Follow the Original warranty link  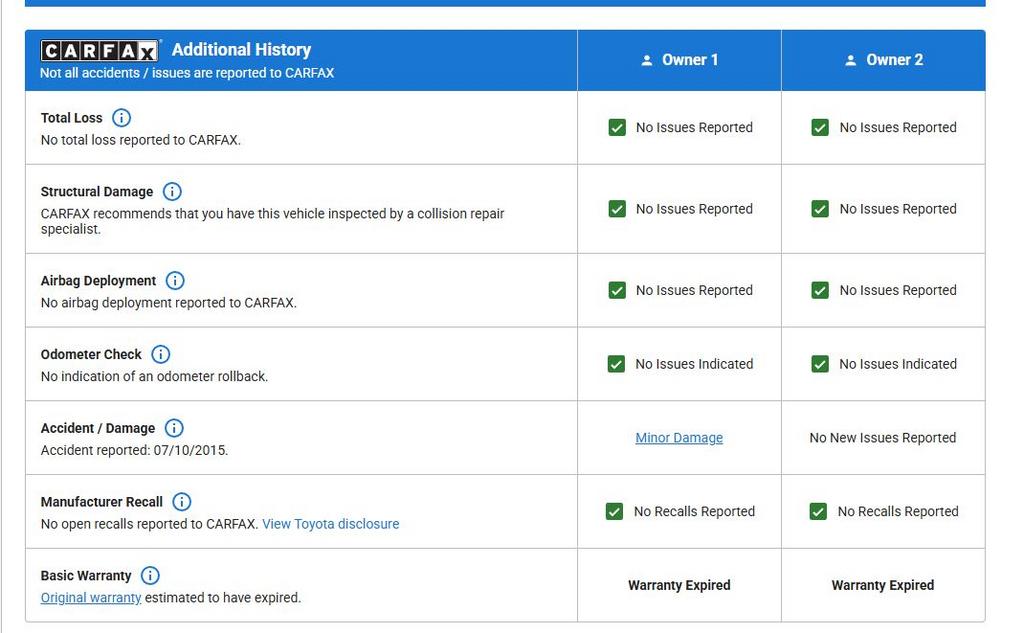pyautogui.click(x=91, y=598)
